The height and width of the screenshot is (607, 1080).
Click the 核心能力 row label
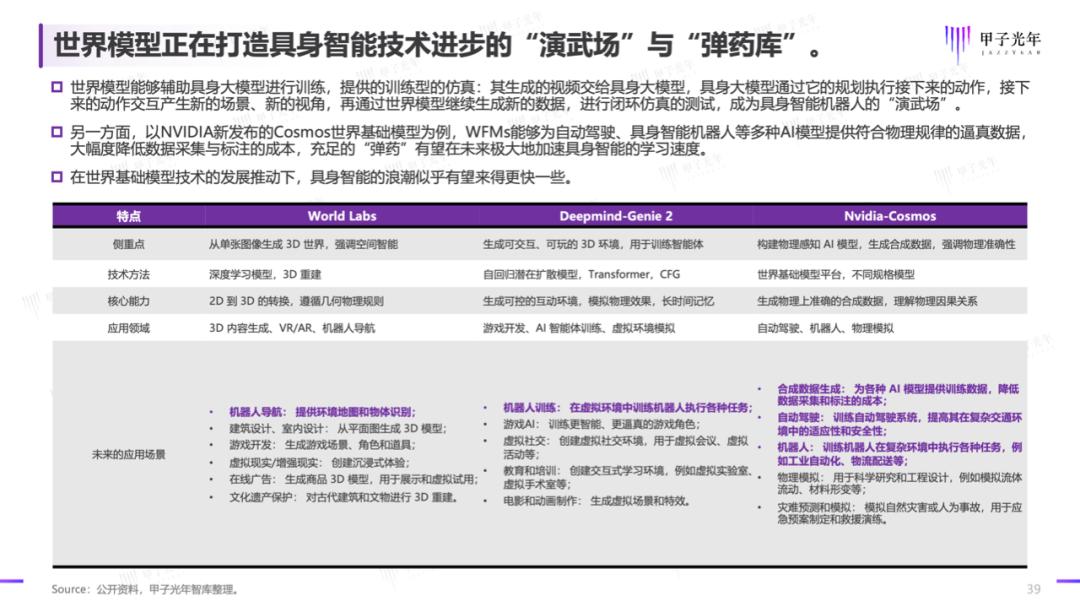[128, 300]
